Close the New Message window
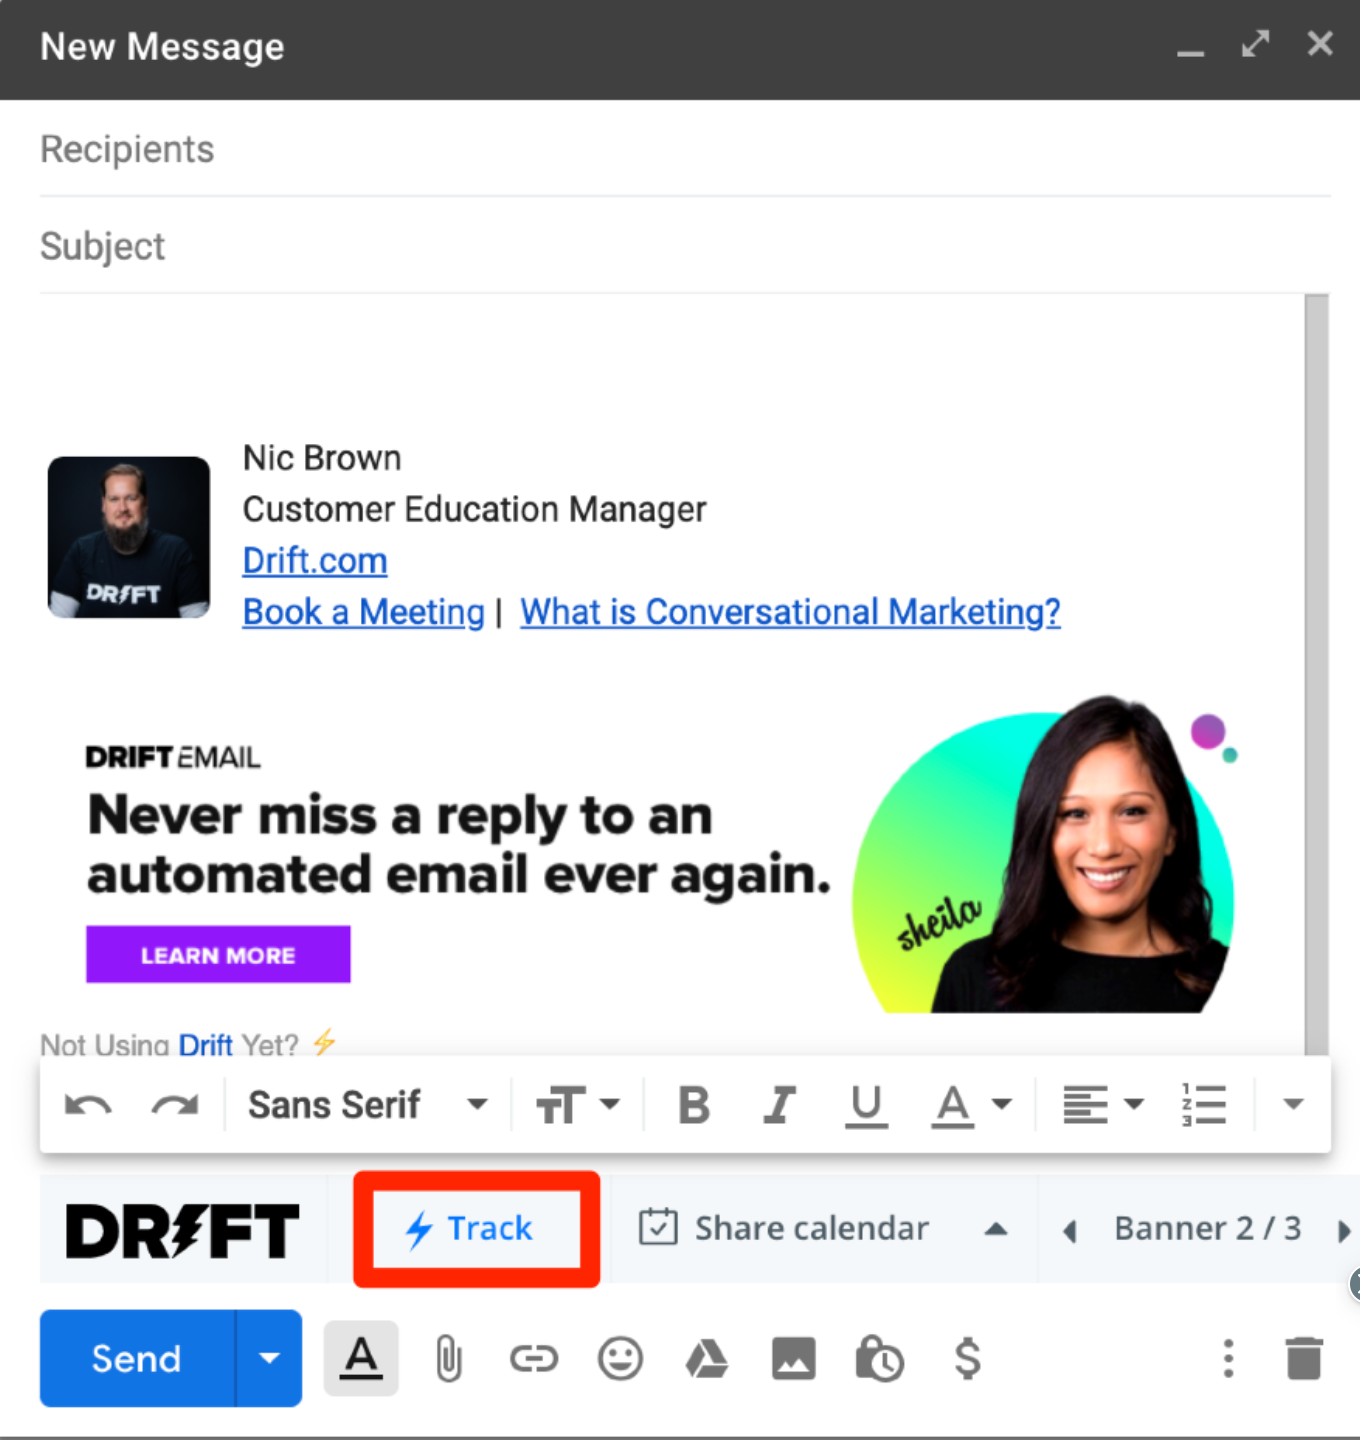1360x1440 pixels. (1320, 44)
